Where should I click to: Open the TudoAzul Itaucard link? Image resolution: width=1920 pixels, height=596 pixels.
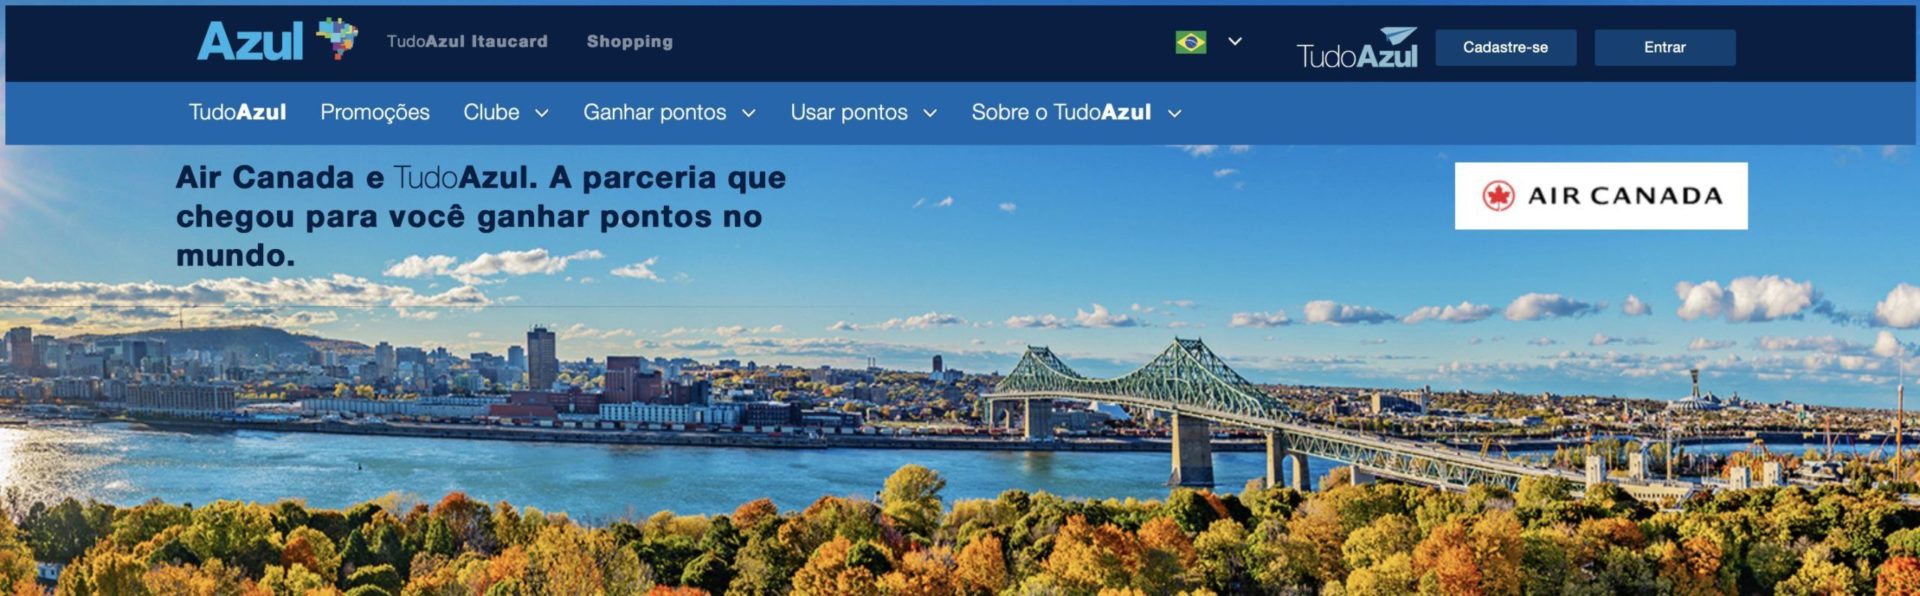(467, 42)
